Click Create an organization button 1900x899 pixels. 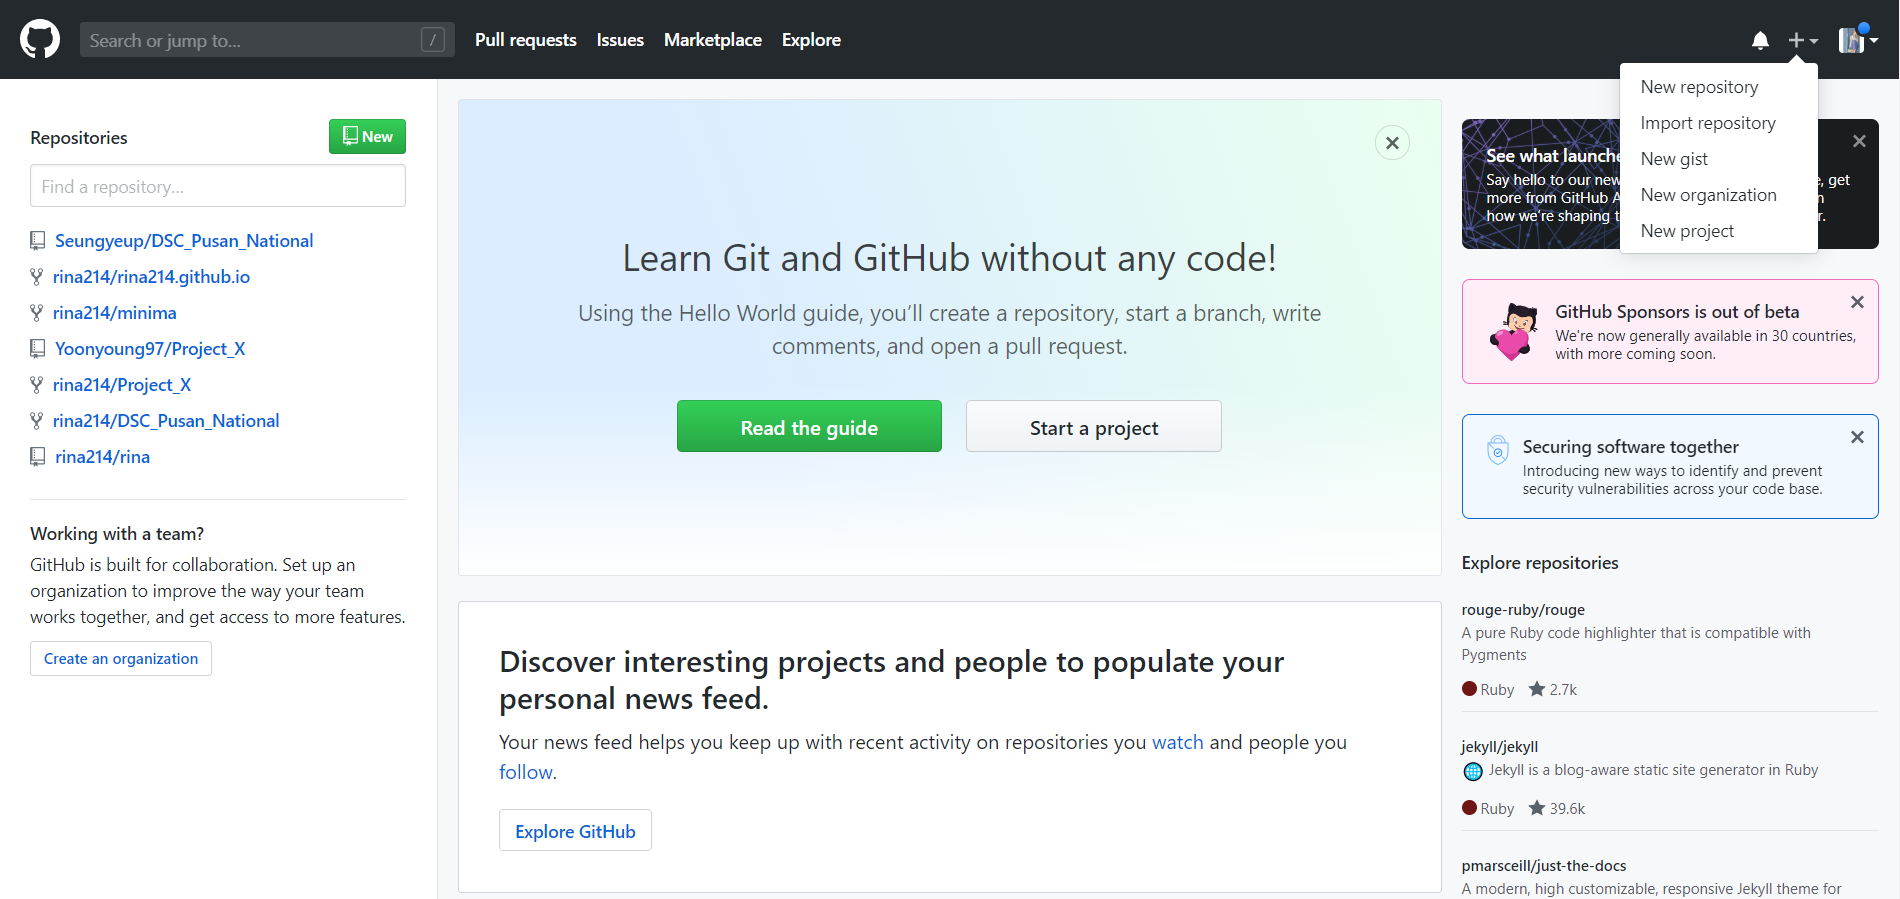[121, 659]
